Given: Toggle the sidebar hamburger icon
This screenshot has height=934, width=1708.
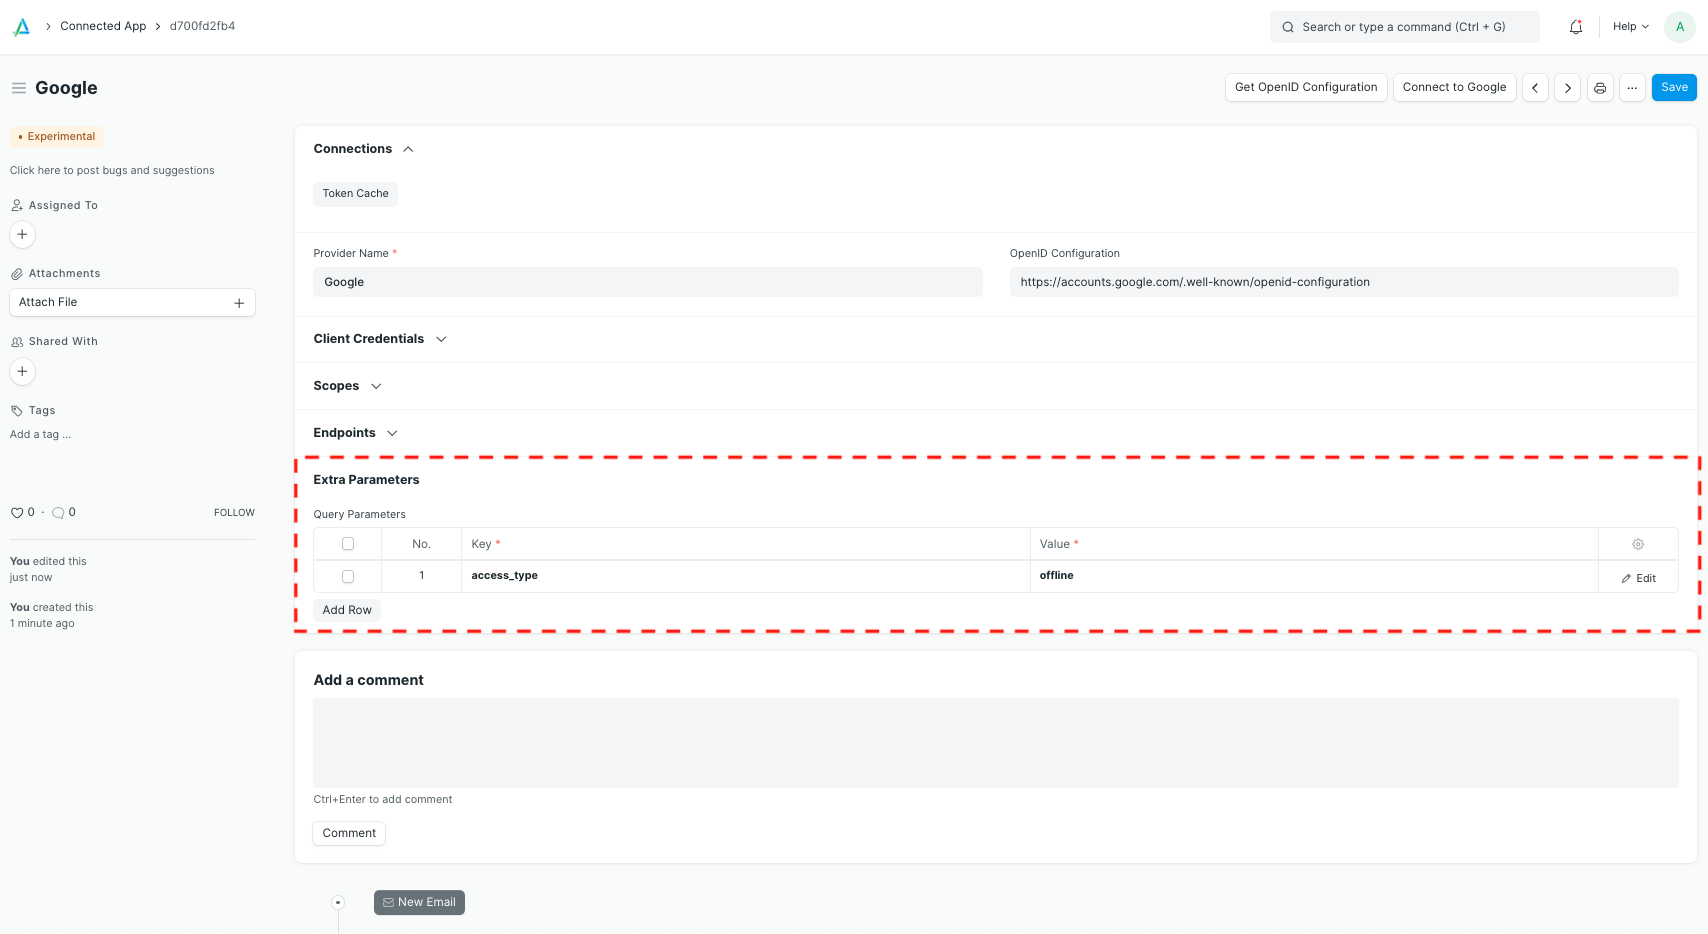Looking at the screenshot, I should (18, 88).
